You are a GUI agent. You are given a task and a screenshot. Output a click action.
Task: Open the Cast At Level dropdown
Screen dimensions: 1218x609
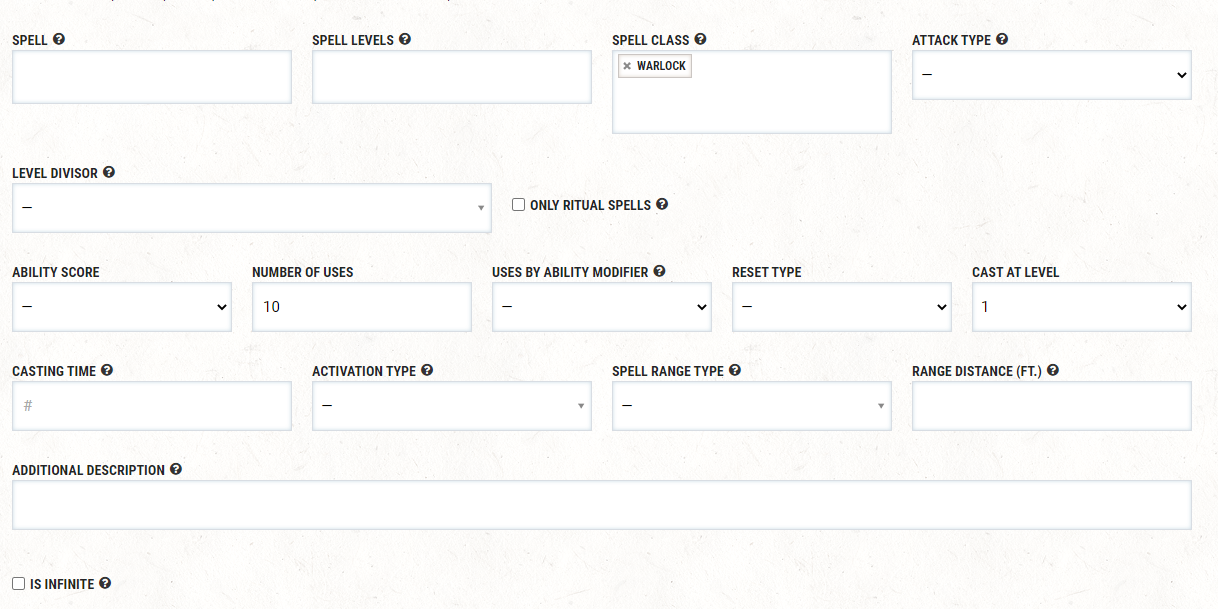pos(1081,307)
